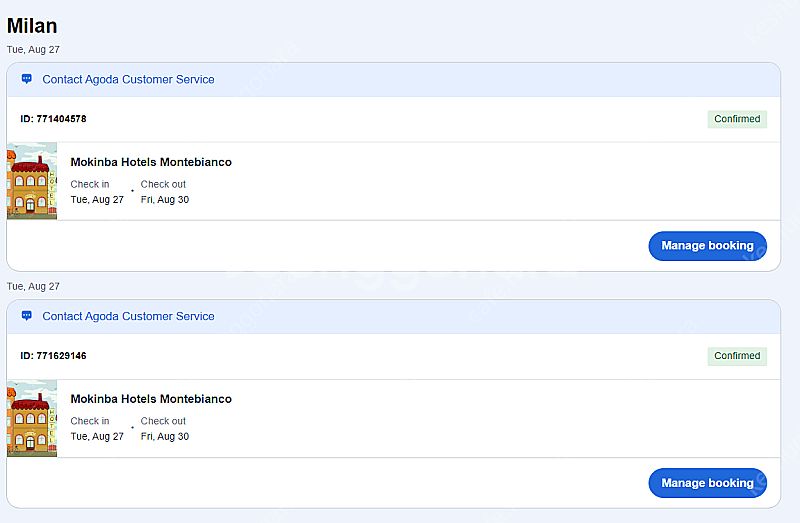
Task: Select booking ID 771404578 text
Action: (x=53, y=119)
